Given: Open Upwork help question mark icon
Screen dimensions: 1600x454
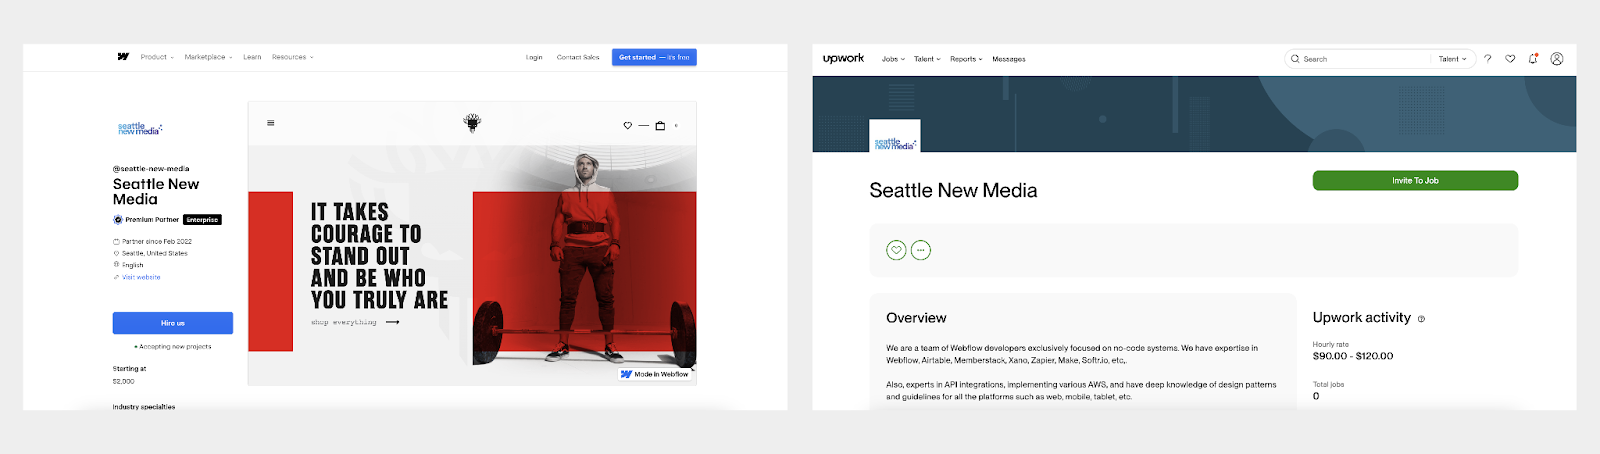Looking at the screenshot, I should click(x=1487, y=59).
